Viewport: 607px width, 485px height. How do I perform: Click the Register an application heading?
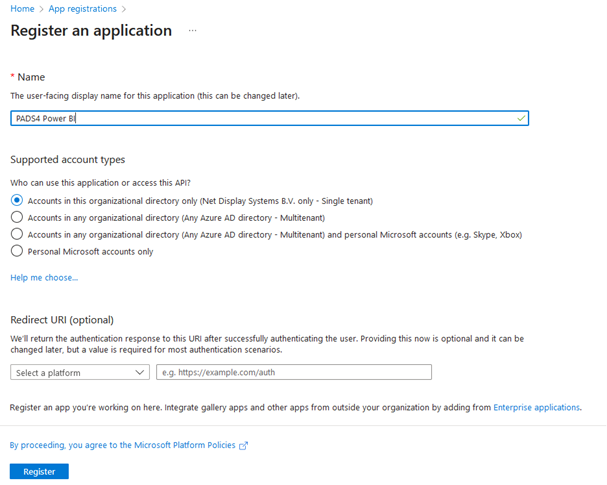pyautogui.click(x=91, y=31)
